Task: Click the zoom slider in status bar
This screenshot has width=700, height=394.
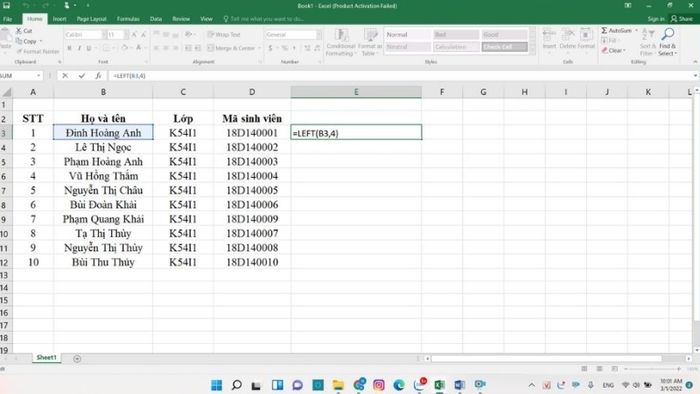Action: pyautogui.click(x=652, y=369)
